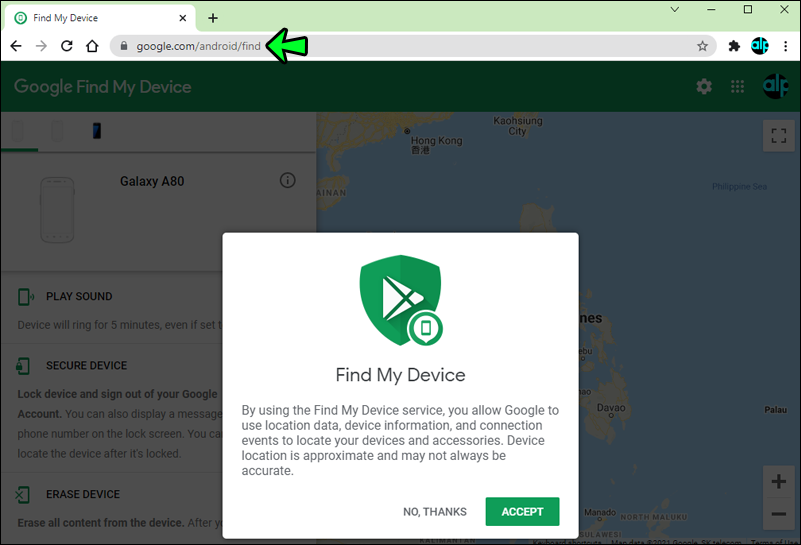Viewport: 801px width, 545px height.
Task: Click the Galaxy A80 phone image
Action: 57,209
